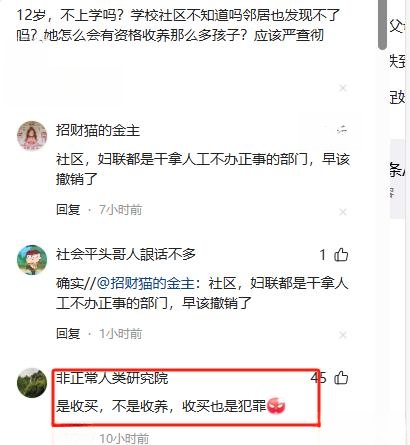Click the vertical scrollbar thumb at right
The width and height of the screenshot is (410, 445).
click(382, 23)
